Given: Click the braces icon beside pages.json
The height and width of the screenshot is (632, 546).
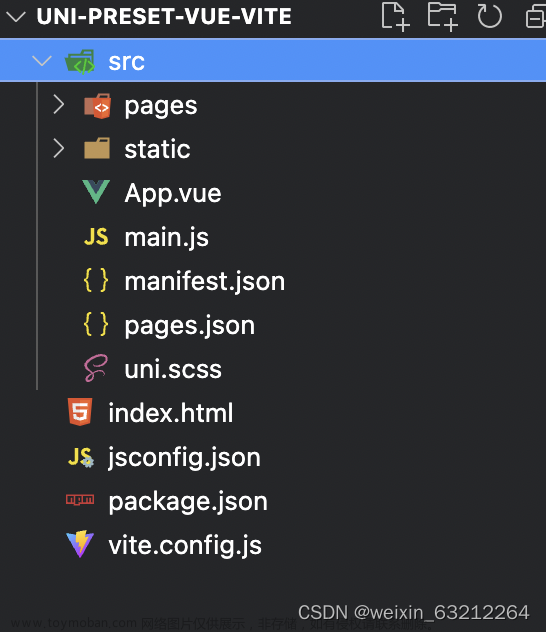Looking at the screenshot, I should 96,324.
